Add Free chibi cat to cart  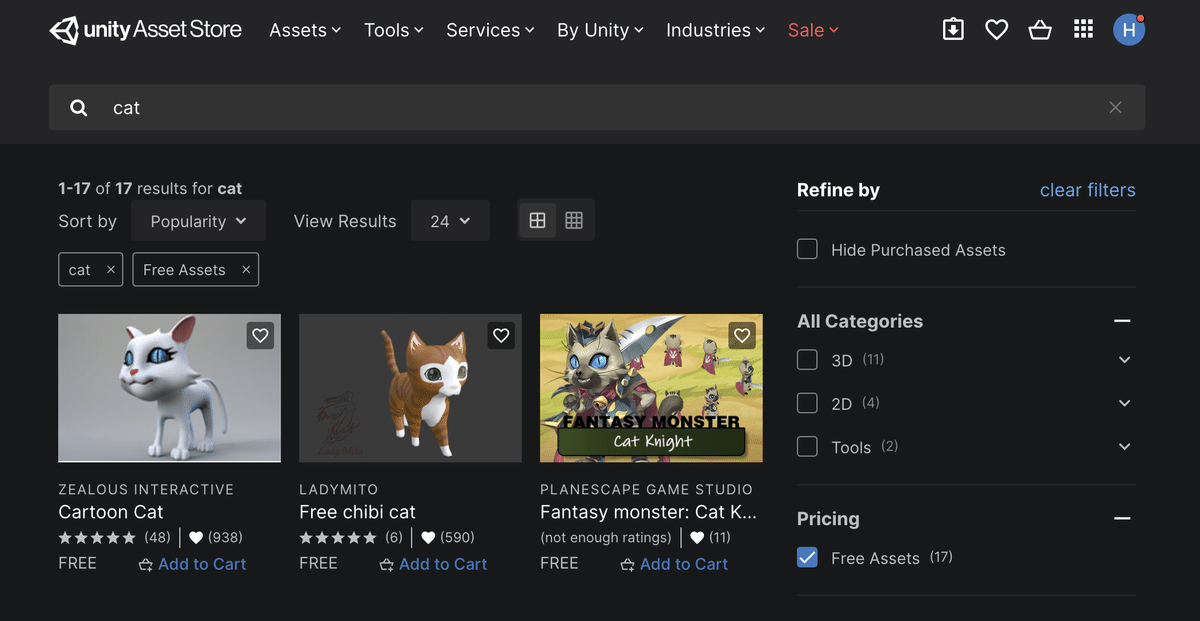tap(433, 564)
